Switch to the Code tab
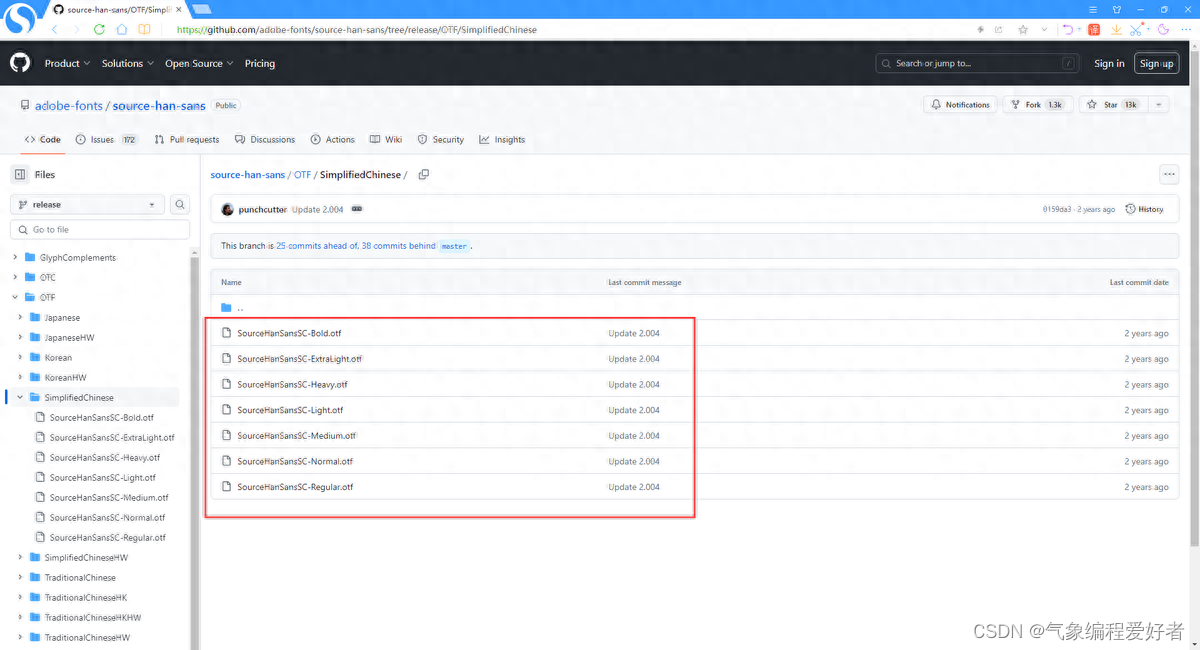The width and height of the screenshot is (1200, 650). click(43, 140)
